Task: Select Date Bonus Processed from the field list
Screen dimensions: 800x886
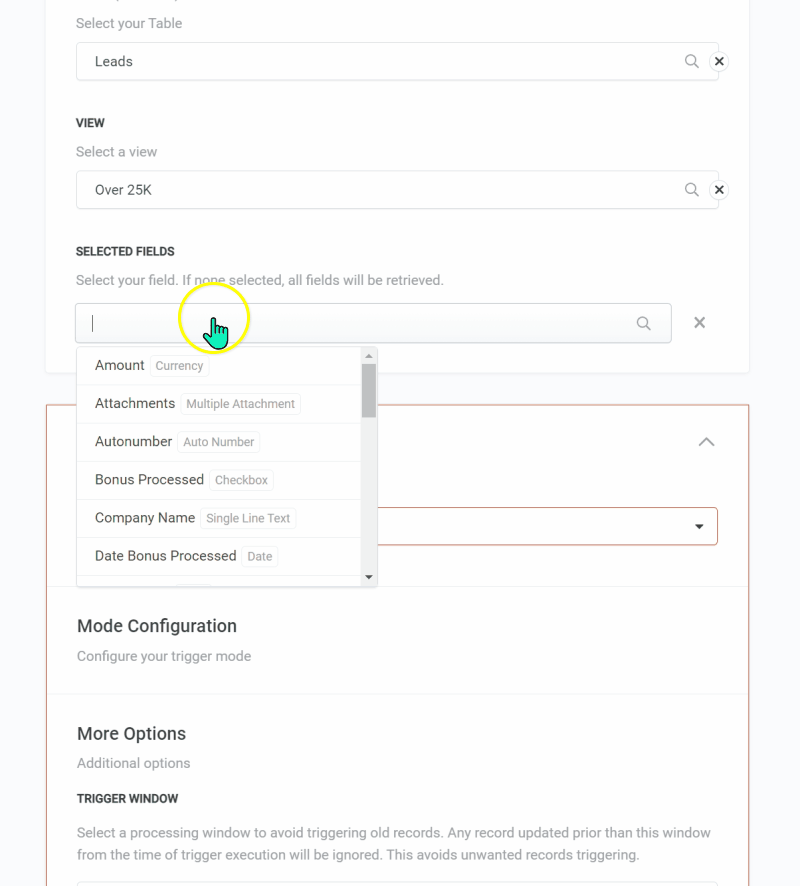Action: 164,555
